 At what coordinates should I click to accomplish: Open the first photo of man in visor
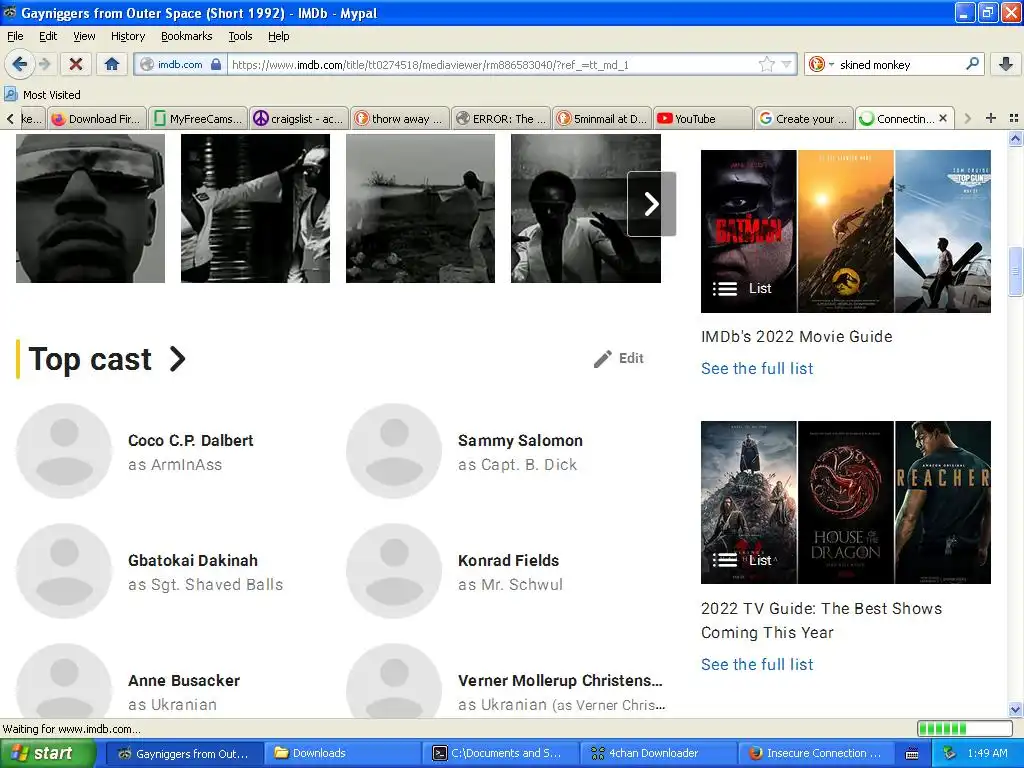tap(90, 208)
